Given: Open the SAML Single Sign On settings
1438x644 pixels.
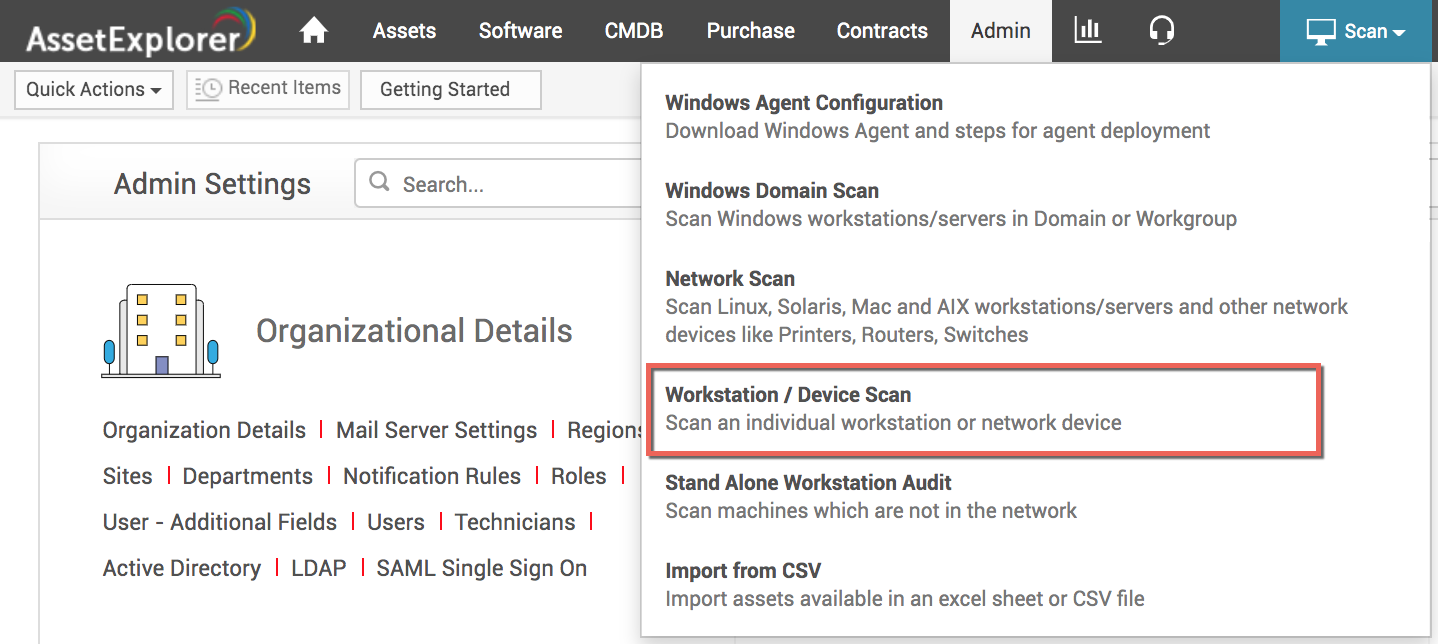Looking at the screenshot, I should [481, 567].
